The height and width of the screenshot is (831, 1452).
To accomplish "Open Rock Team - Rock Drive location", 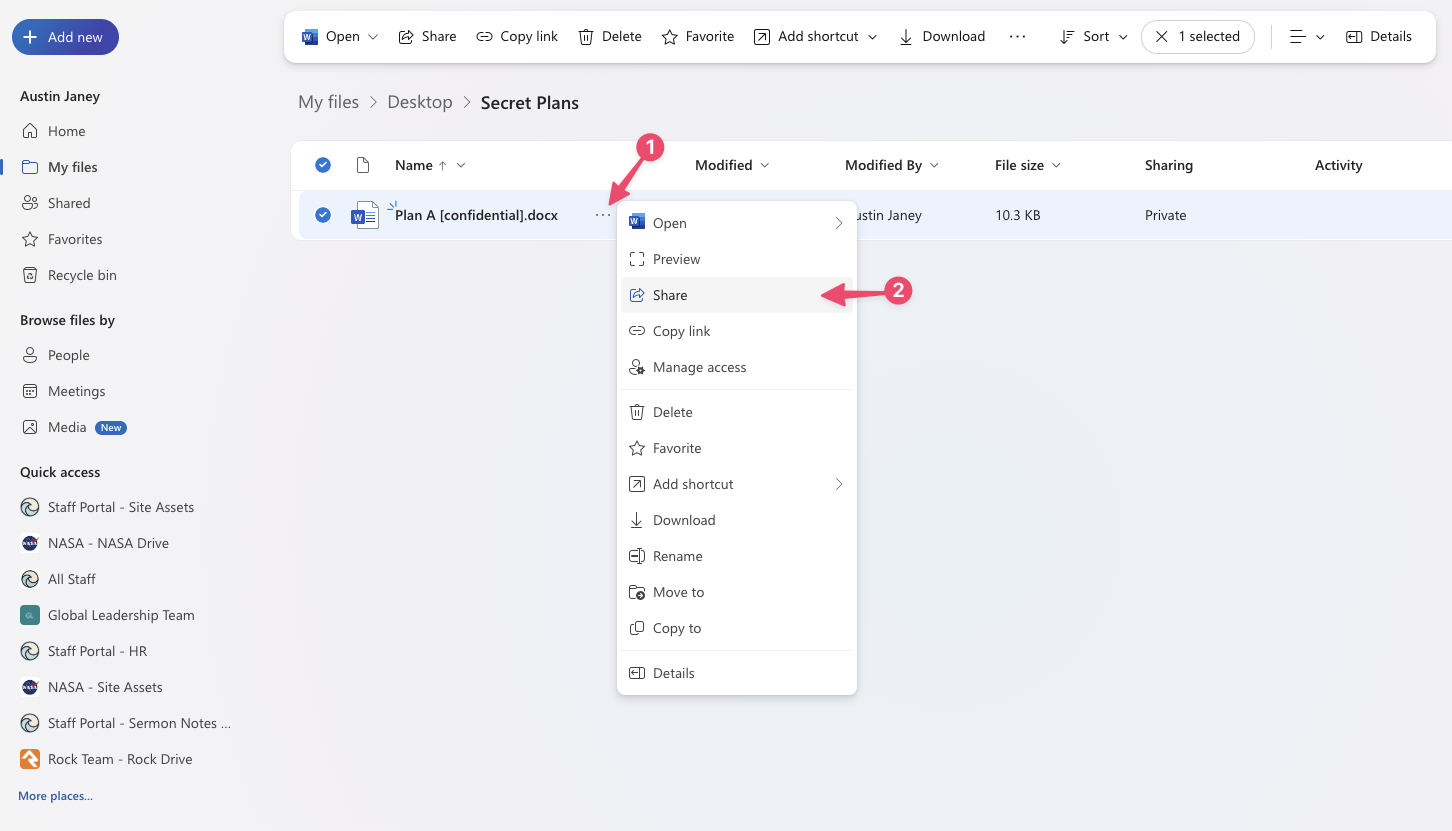I will 119,759.
